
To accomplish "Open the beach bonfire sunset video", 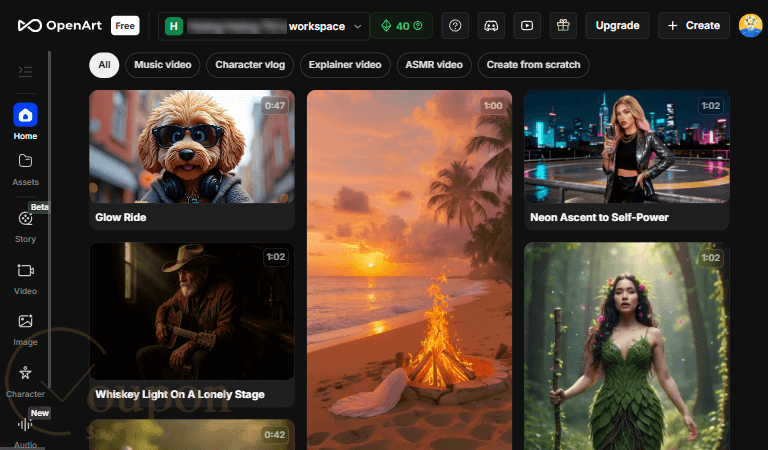I will pos(409,270).
